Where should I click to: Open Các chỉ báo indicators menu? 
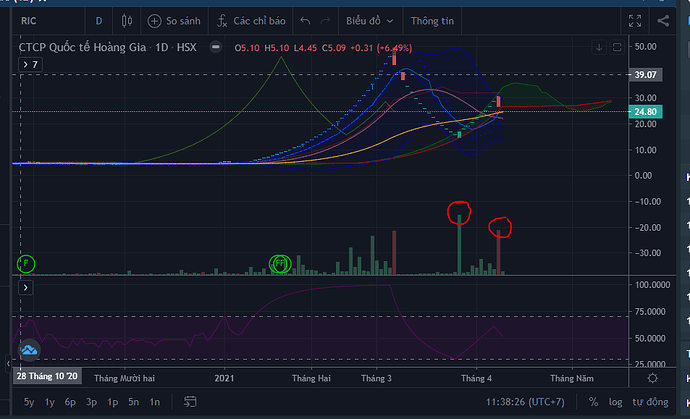point(247,20)
